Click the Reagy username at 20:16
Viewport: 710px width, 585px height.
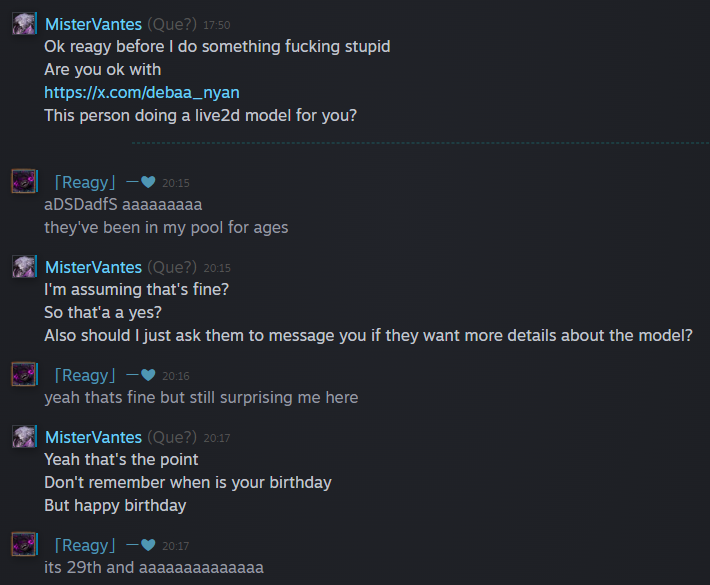click(85, 375)
